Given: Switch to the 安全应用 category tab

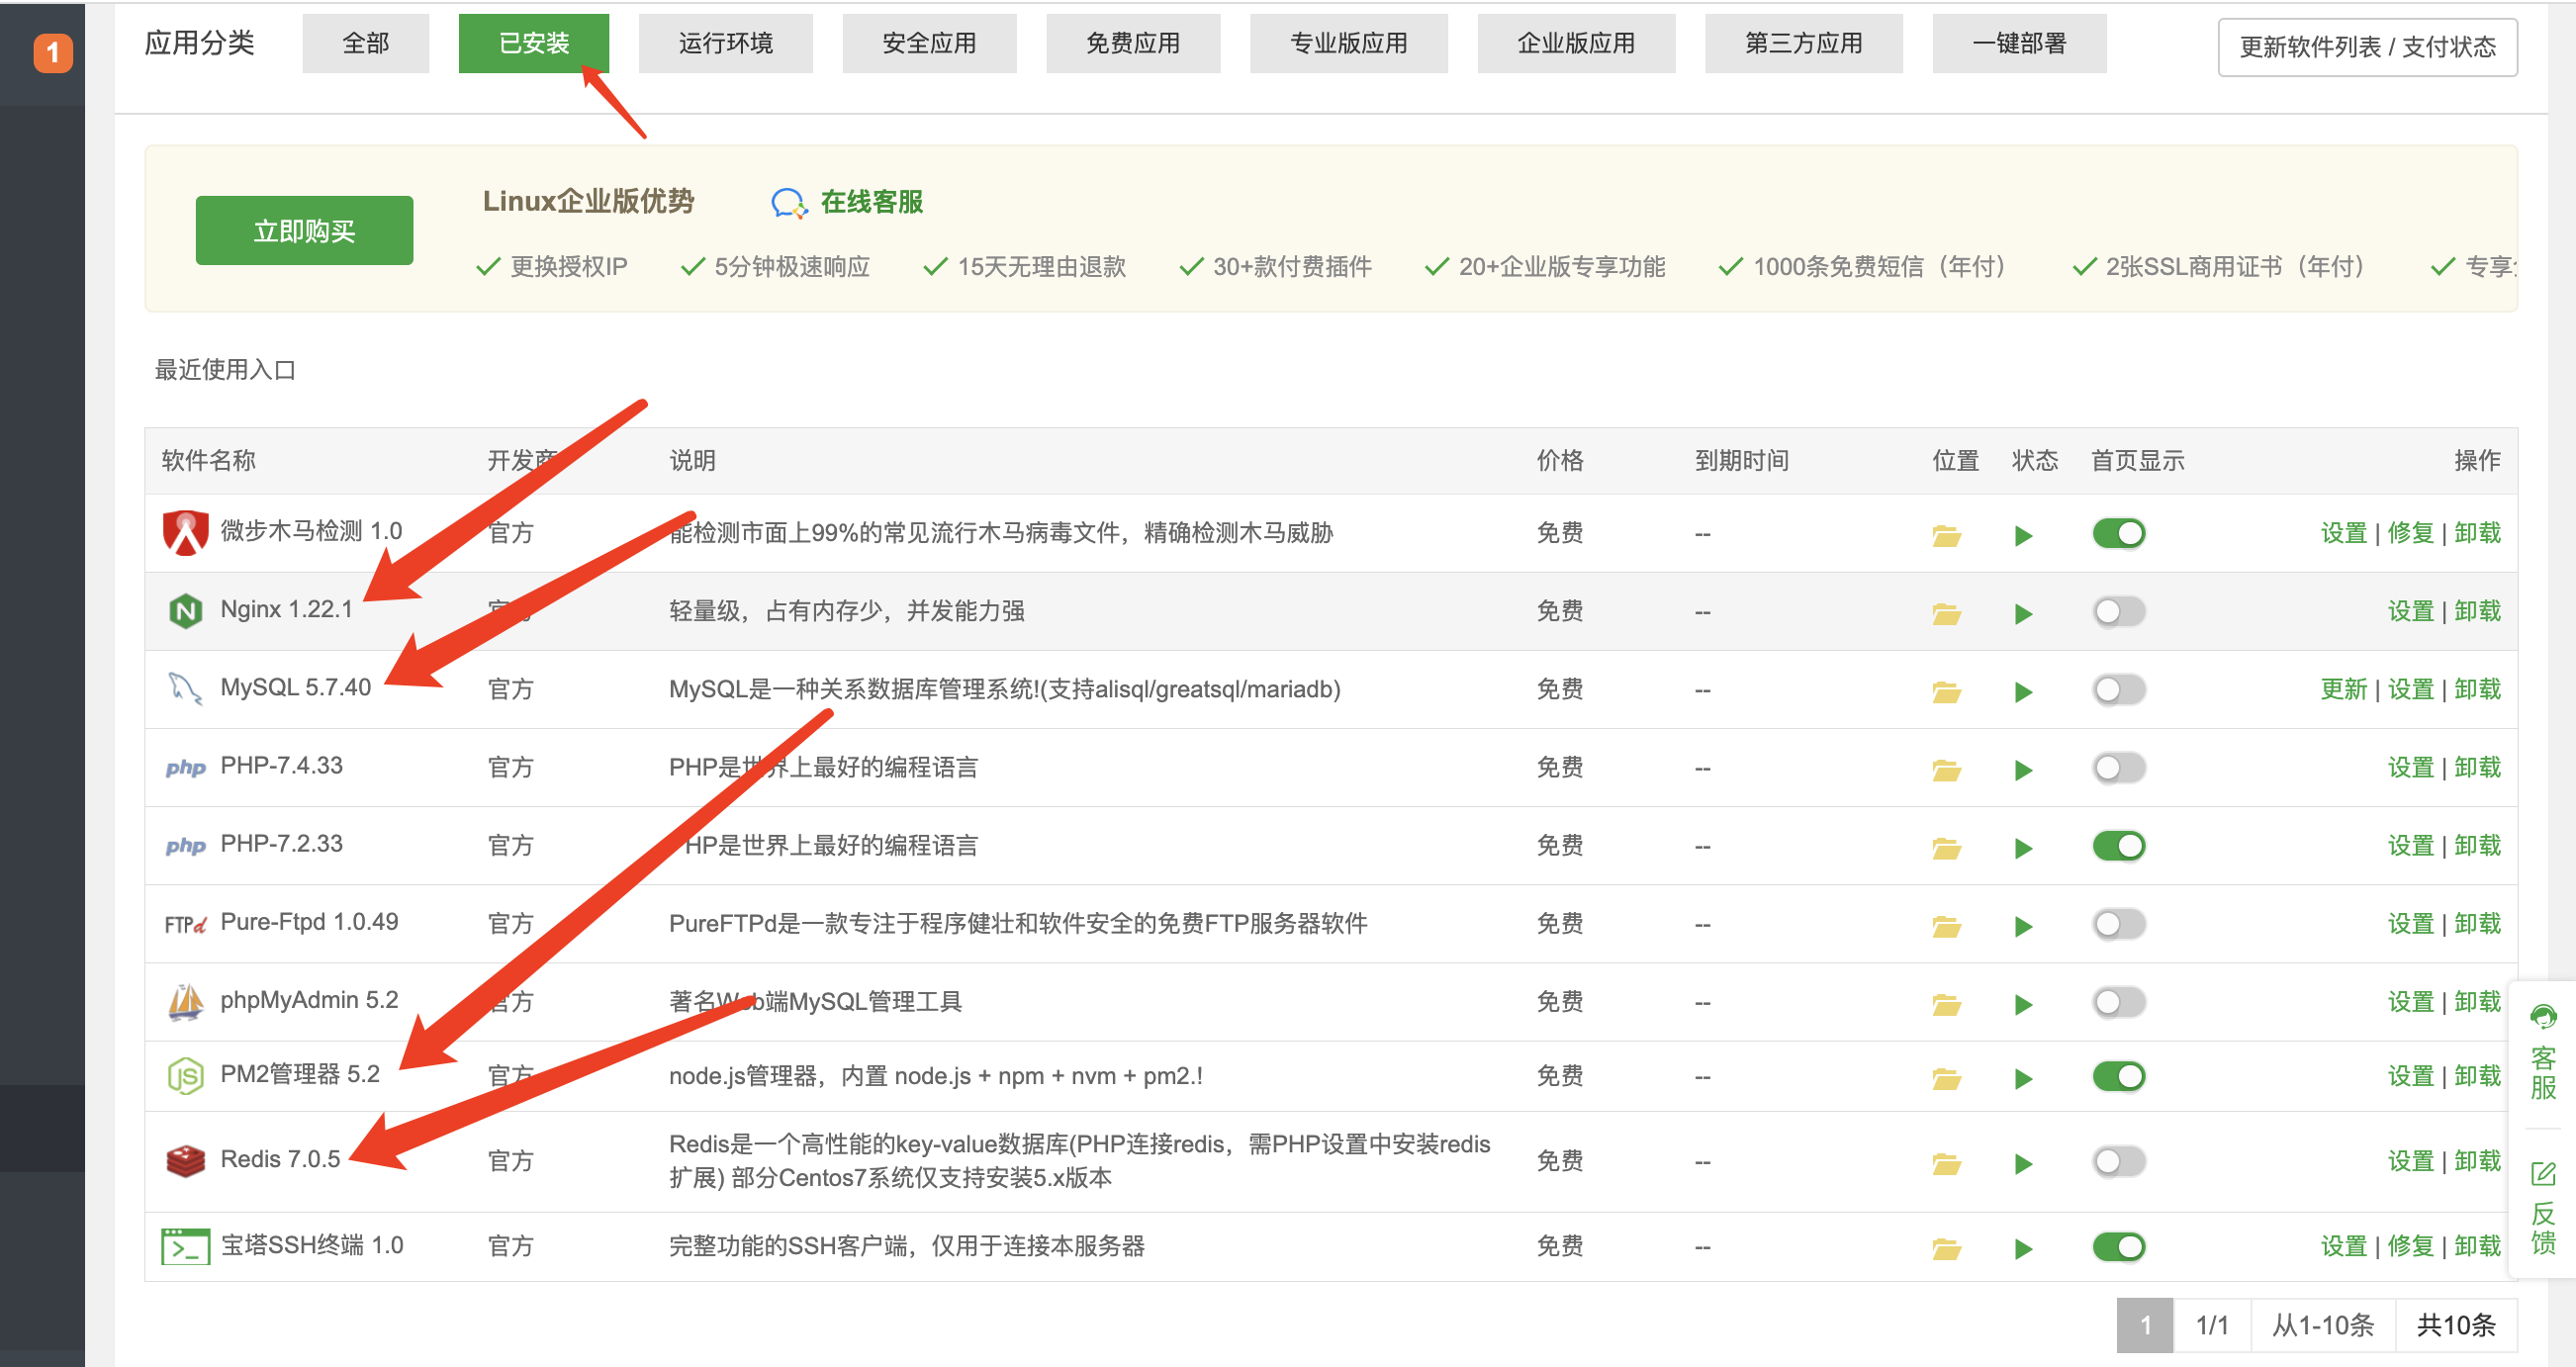Looking at the screenshot, I should tap(929, 43).
